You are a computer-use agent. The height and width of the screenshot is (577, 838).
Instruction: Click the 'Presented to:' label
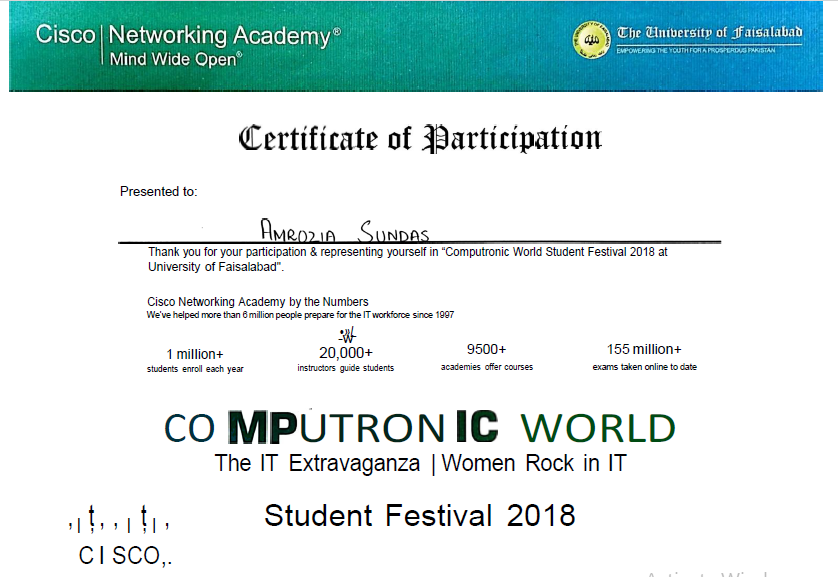point(158,191)
